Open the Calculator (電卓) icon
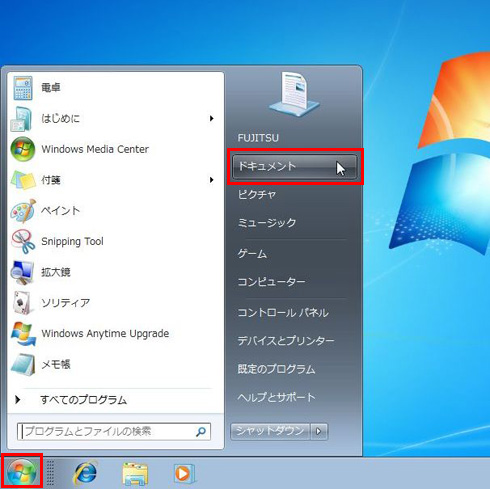This screenshot has height=489, width=490. point(23,88)
